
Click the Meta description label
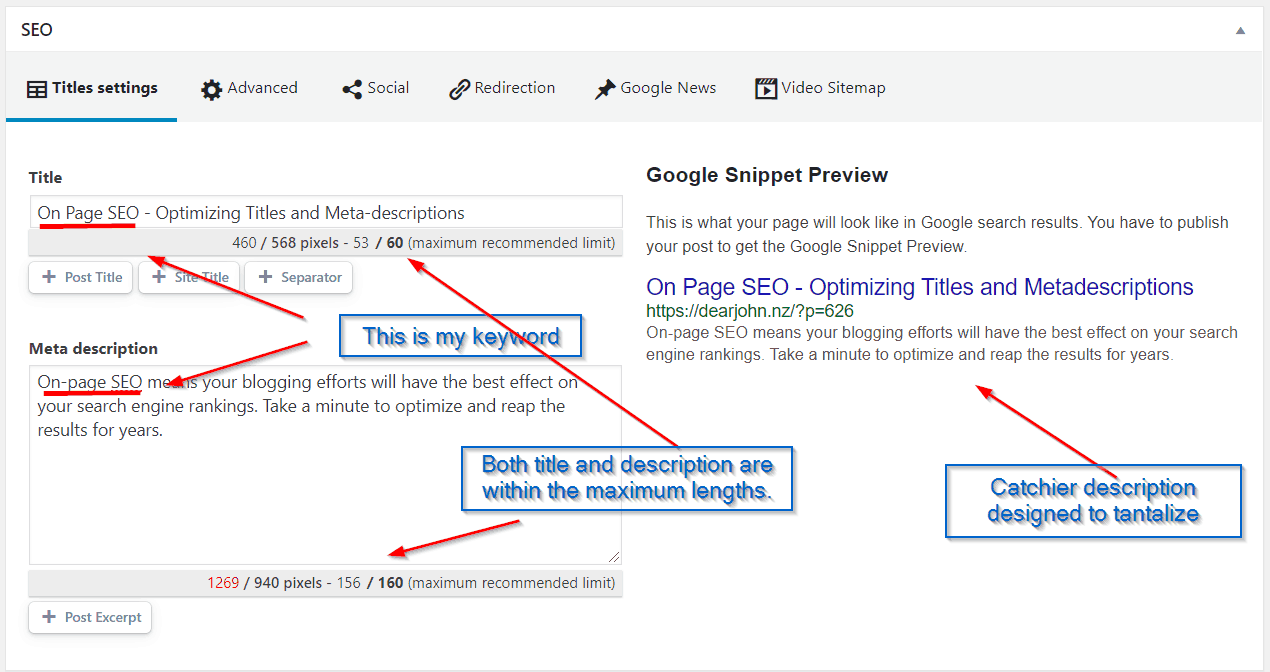pyautogui.click(x=93, y=348)
